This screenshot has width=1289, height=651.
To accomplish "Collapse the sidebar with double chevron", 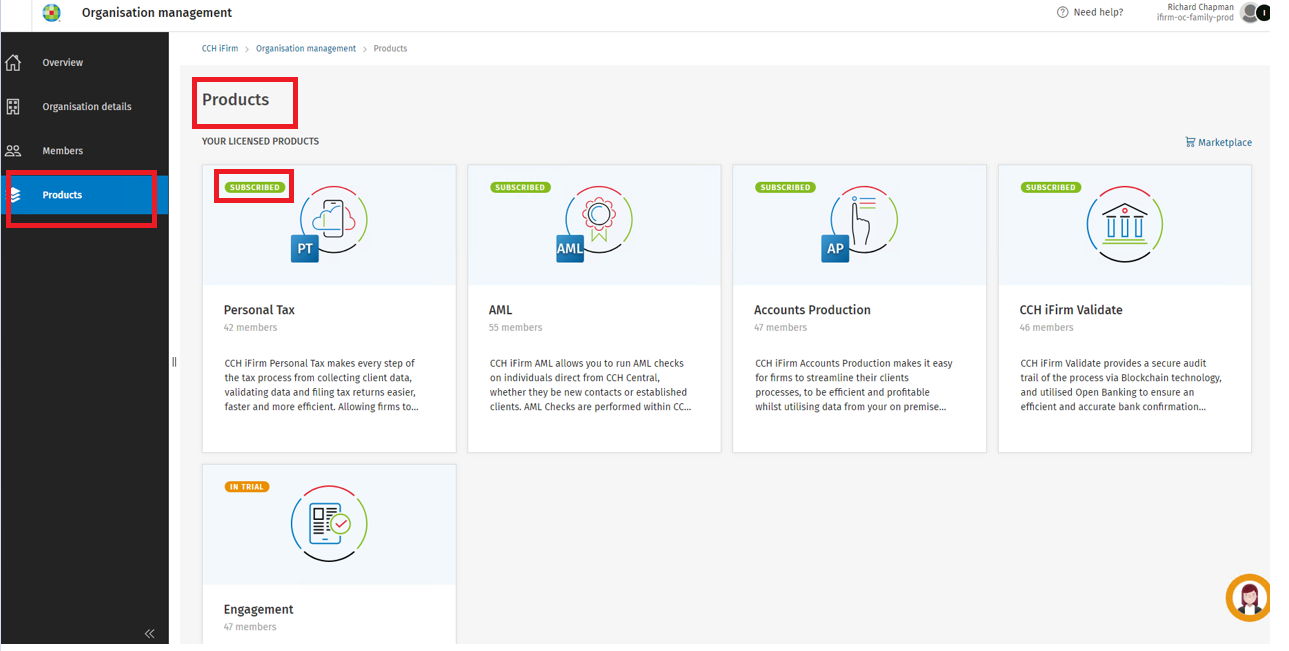I will coord(150,633).
